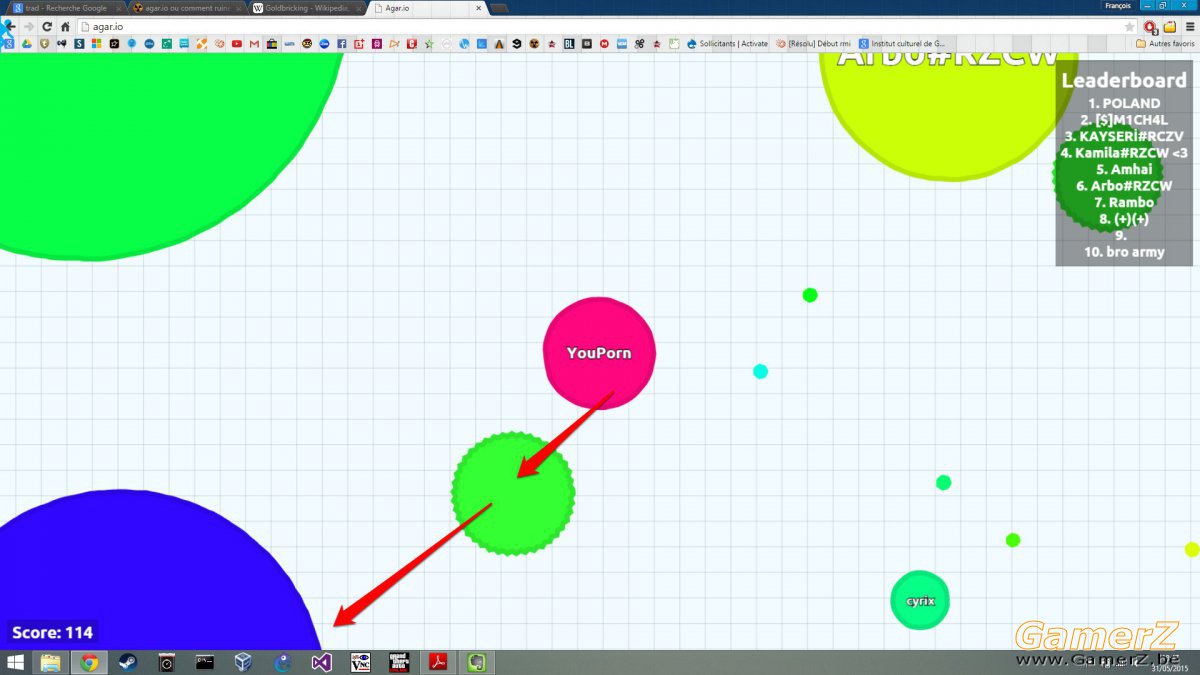Open the YouTube bookmark icon
The image size is (1200, 675).
click(x=237, y=44)
